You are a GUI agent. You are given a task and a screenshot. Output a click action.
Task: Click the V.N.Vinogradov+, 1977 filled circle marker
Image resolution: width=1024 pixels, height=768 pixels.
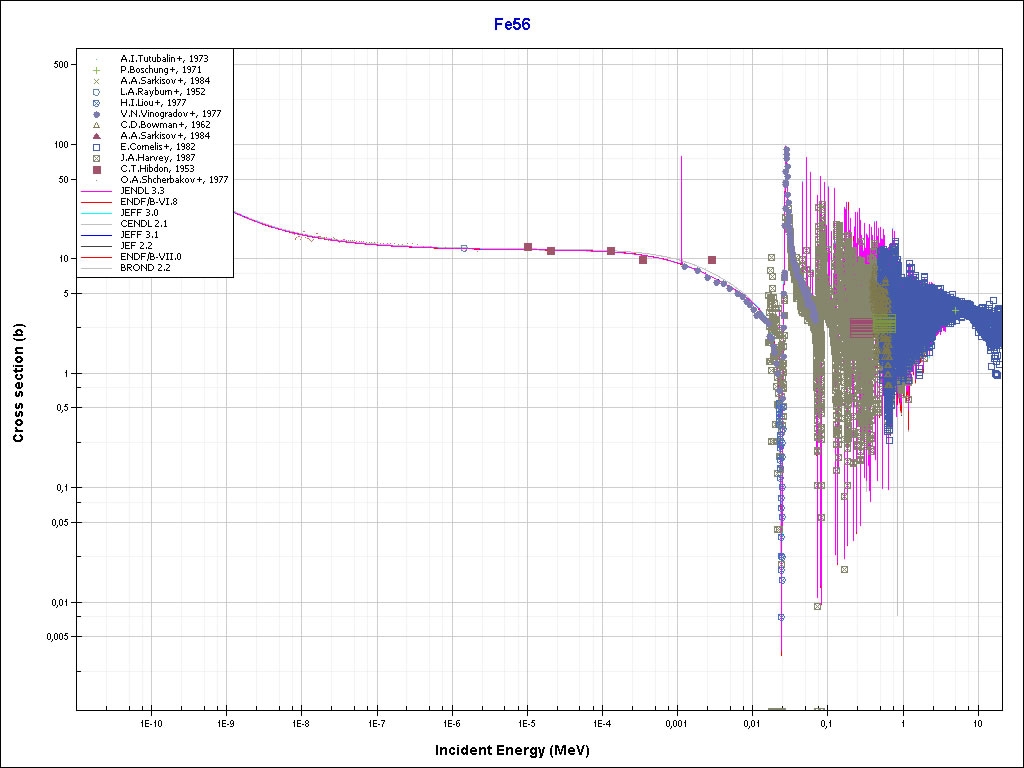point(97,114)
